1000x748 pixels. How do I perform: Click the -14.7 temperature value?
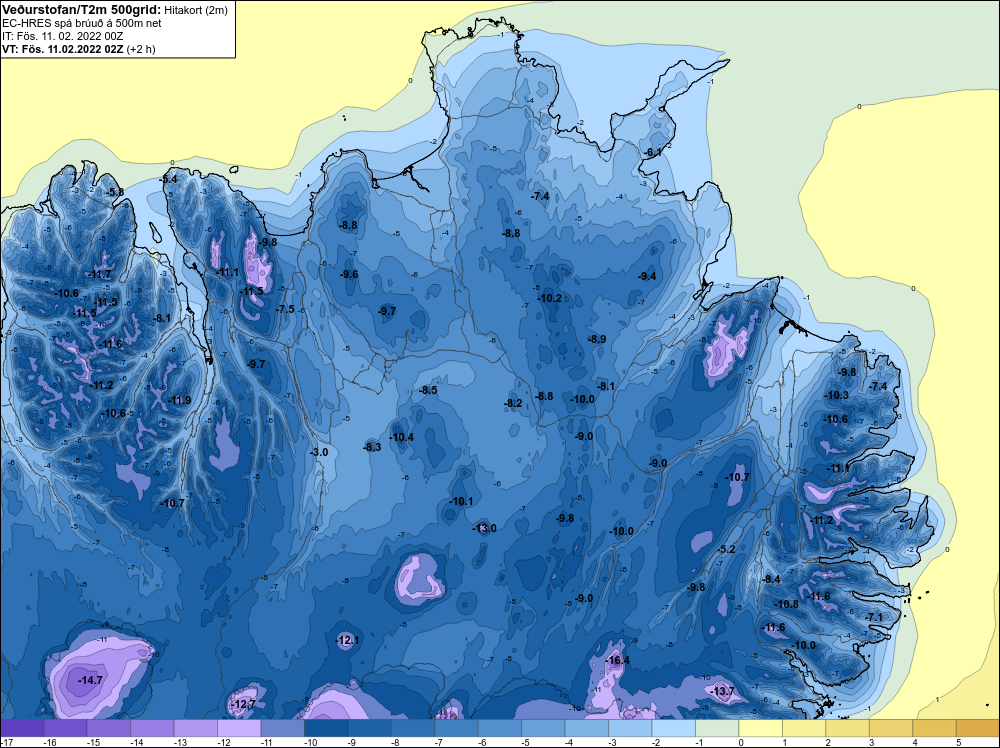(90, 680)
